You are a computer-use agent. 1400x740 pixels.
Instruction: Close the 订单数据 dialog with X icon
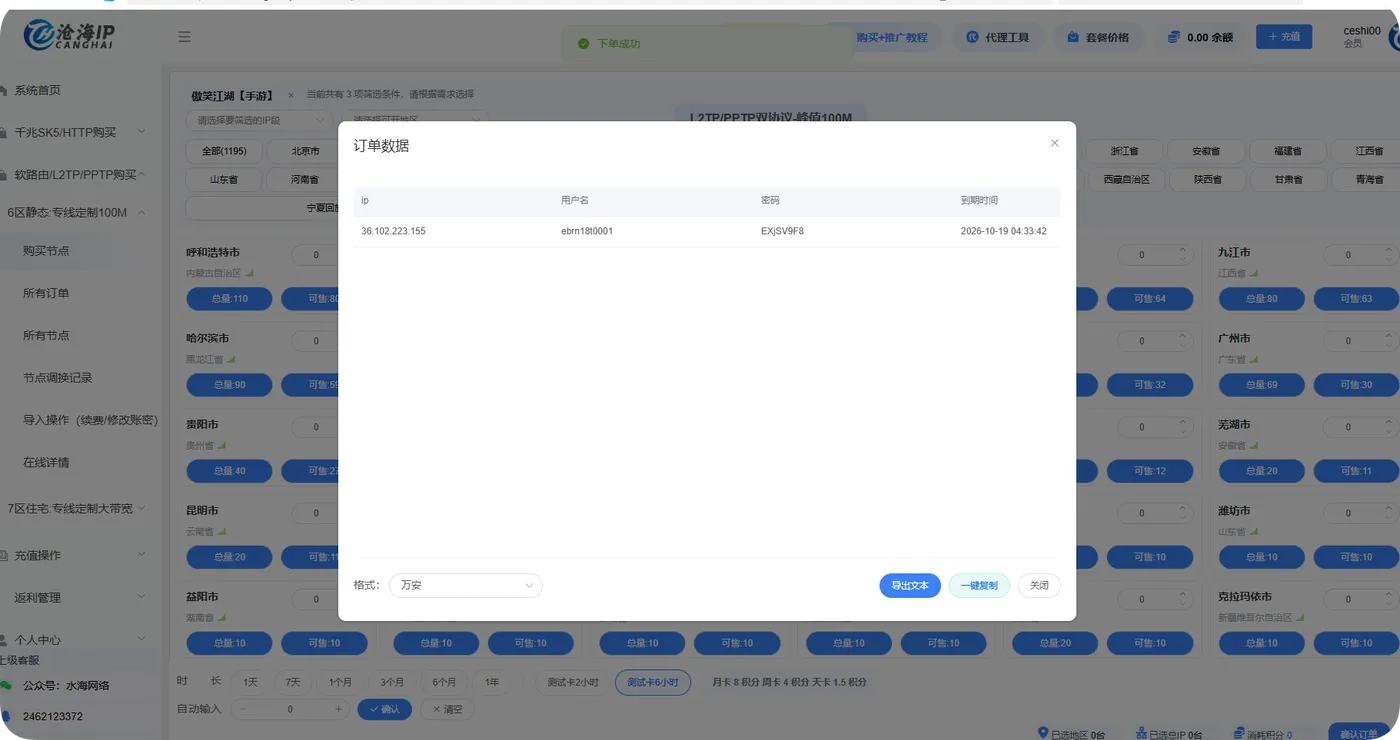[1054, 143]
